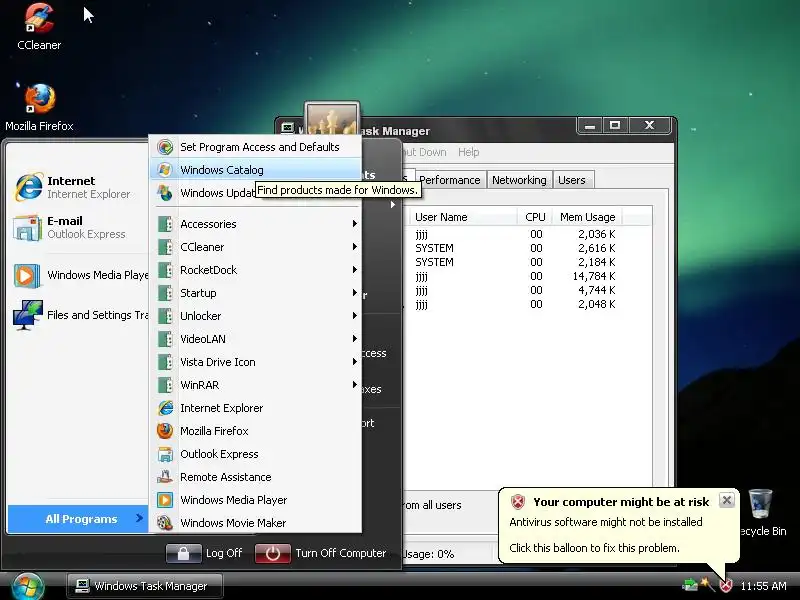The image size is (800, 600).
Task: Open CCleaner desktop shortcut icon
Action: (39, 18)
